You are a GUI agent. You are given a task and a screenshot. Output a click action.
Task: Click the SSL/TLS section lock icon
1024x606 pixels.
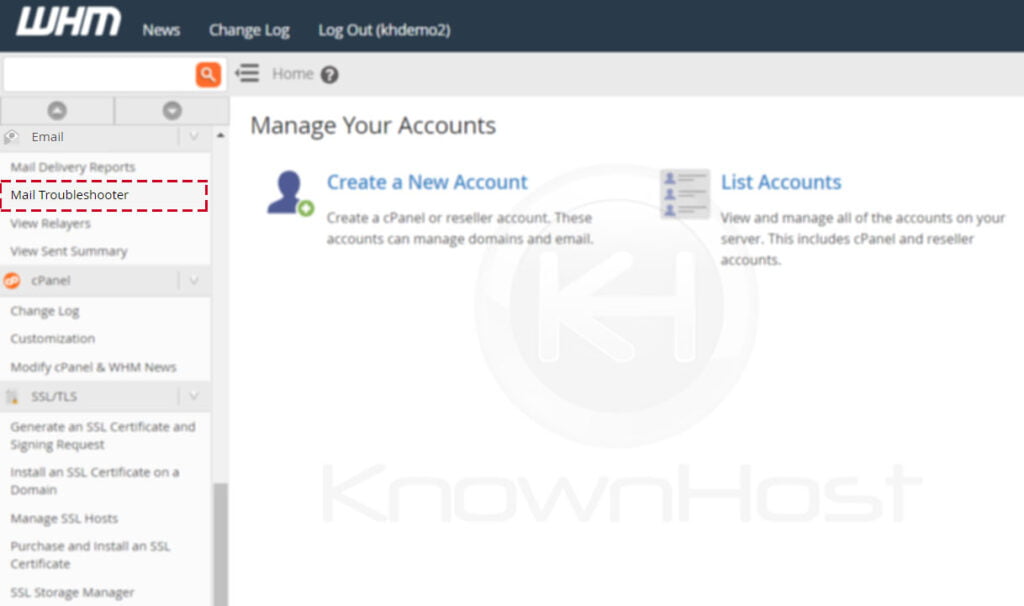(x=12, y=396)
